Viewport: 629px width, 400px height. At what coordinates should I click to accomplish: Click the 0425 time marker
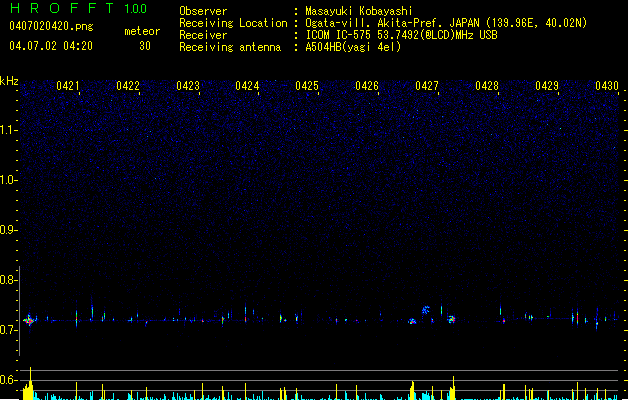(307, 86)
